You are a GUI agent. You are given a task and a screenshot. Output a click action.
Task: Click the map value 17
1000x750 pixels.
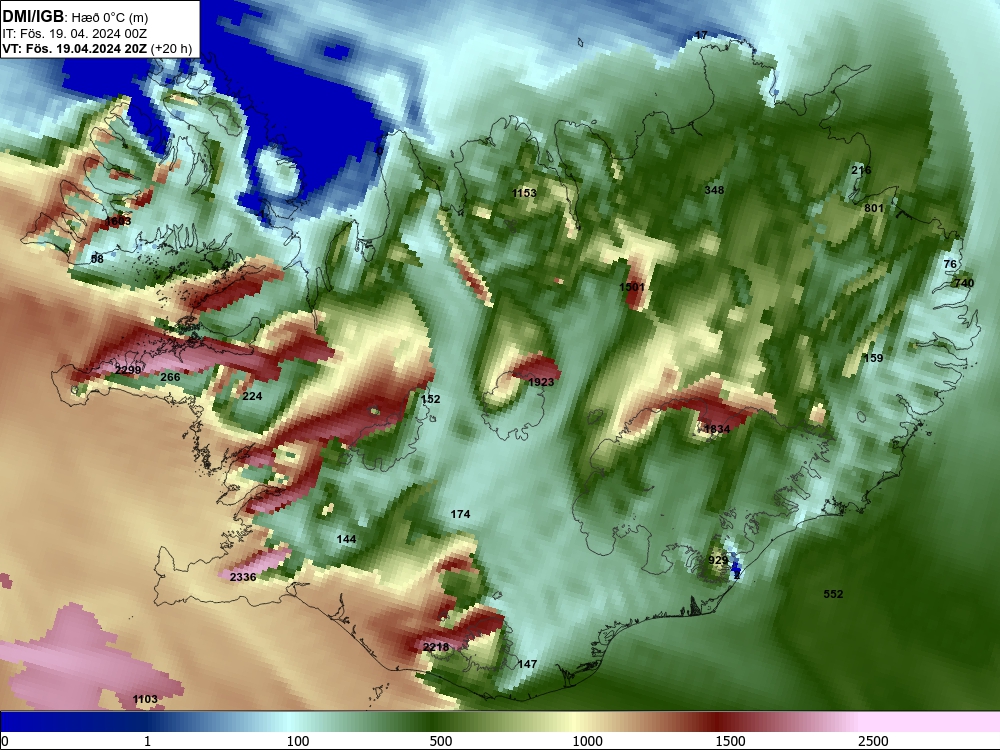tap(701, 35)
